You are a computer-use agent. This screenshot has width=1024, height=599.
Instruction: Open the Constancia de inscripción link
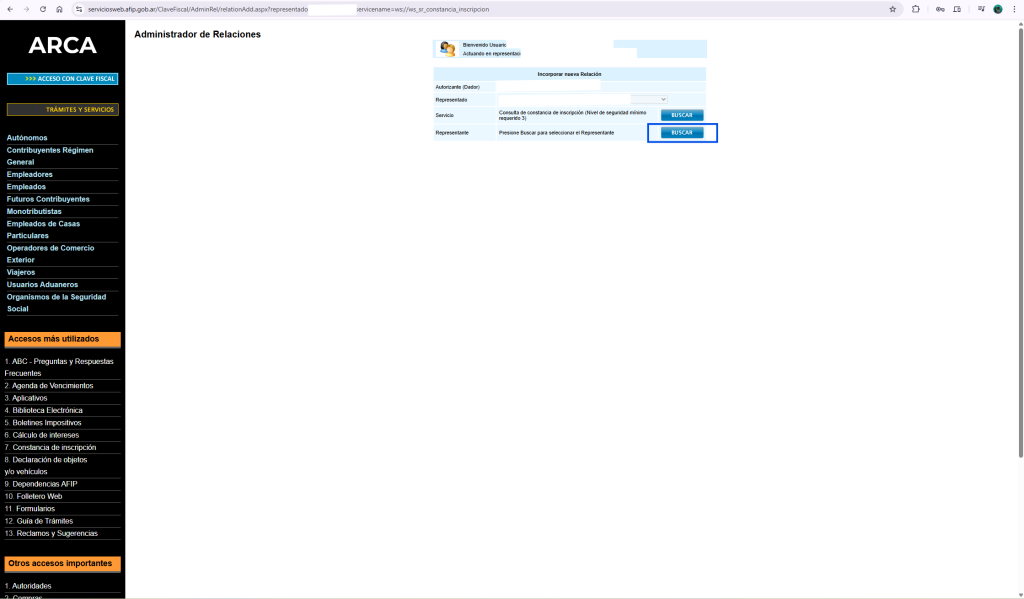tap(53, 447)
